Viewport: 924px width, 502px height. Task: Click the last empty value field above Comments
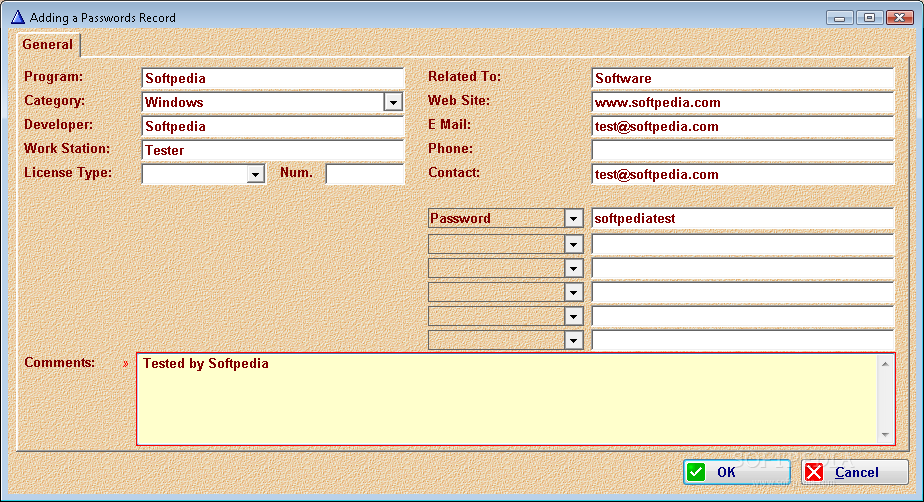click(x=742, y=340)
